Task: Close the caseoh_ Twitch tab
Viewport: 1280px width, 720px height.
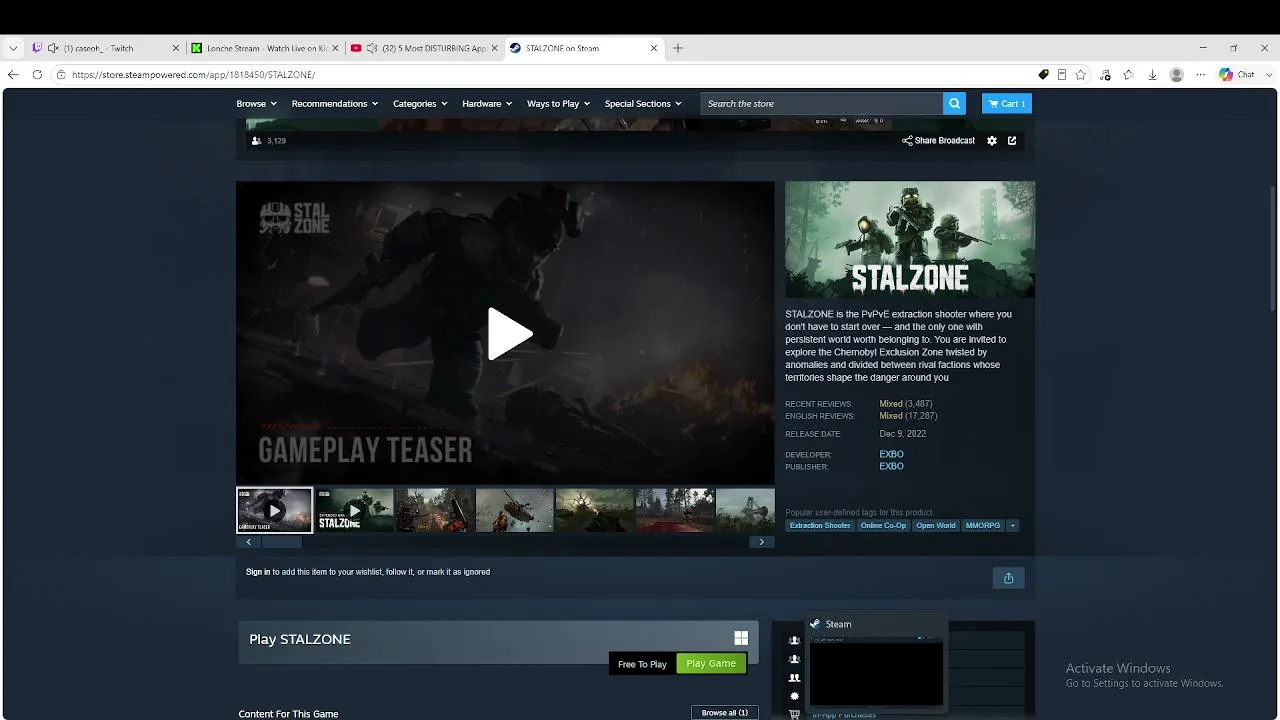Action: [x=176, y=48]
